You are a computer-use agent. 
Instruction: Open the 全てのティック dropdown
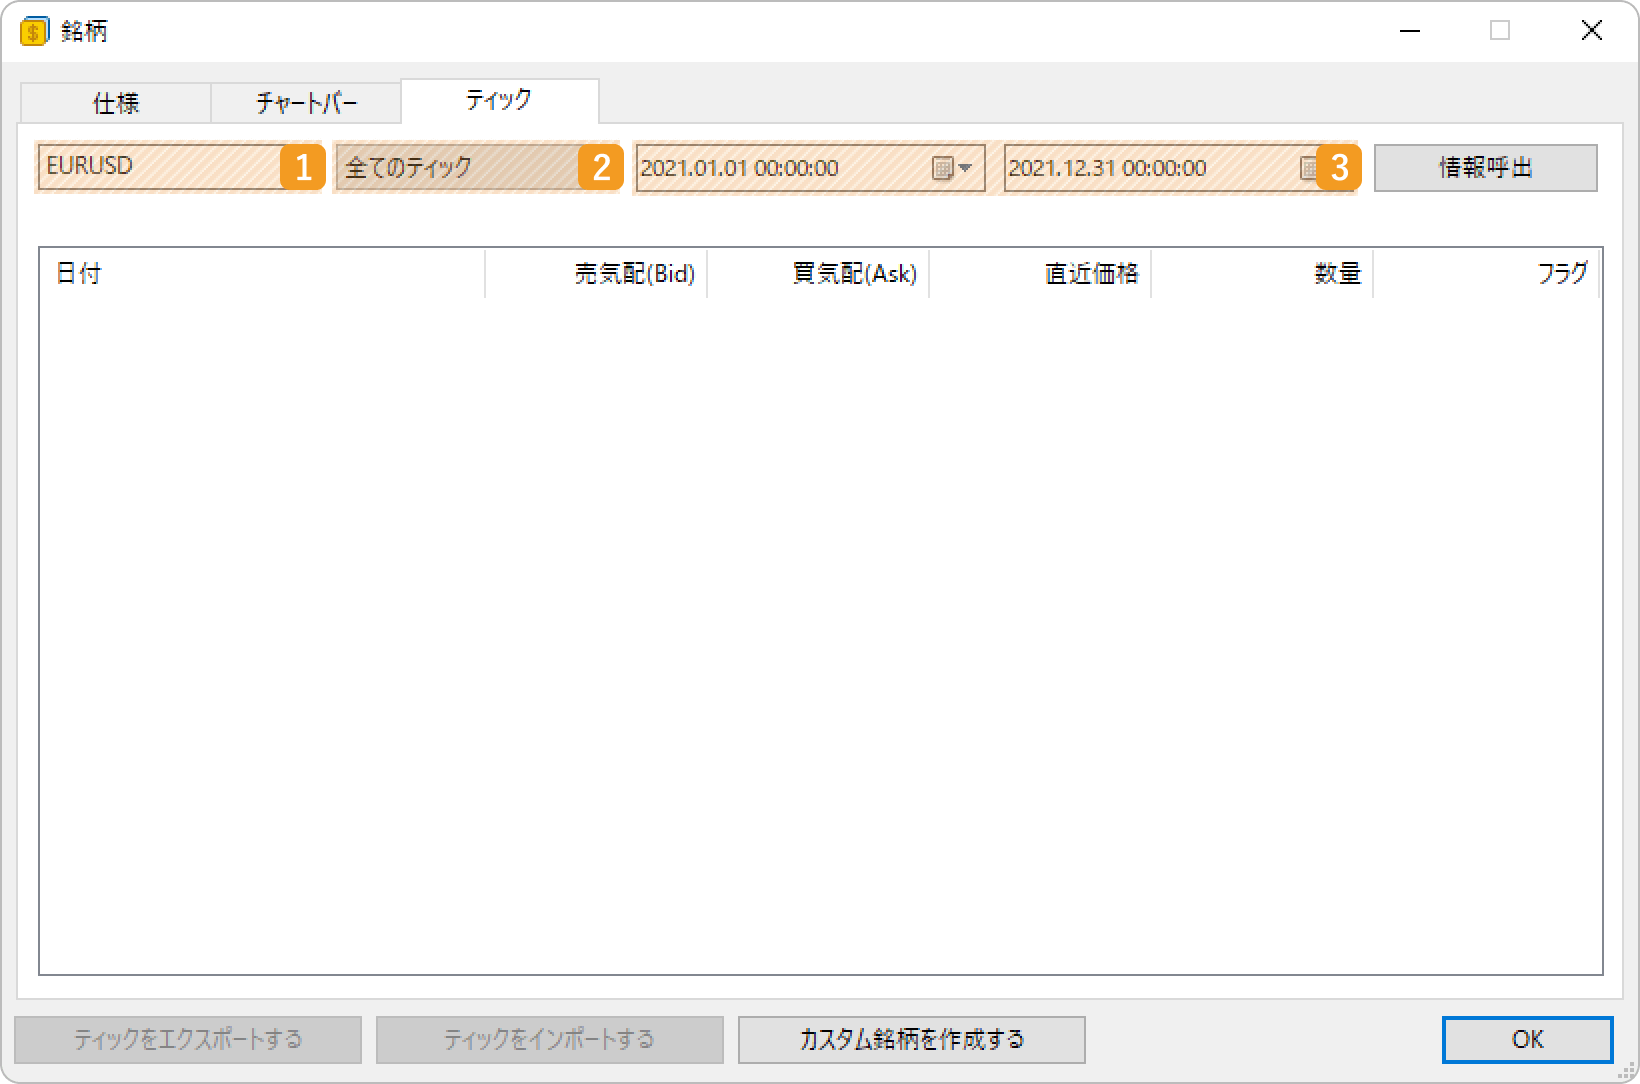477,167
